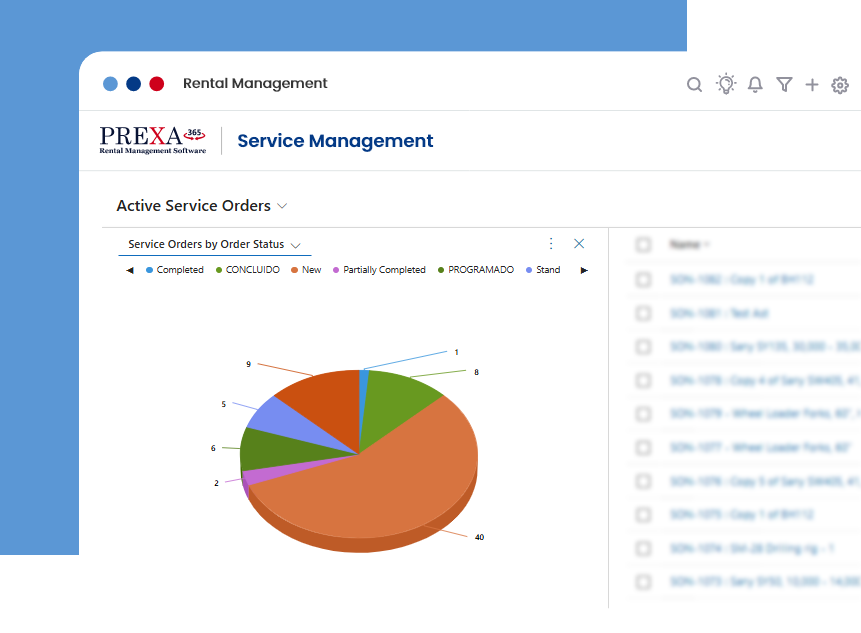861x633 pixels.
Task: Check the second service order row checkbox
Action: tap(643, 313)
